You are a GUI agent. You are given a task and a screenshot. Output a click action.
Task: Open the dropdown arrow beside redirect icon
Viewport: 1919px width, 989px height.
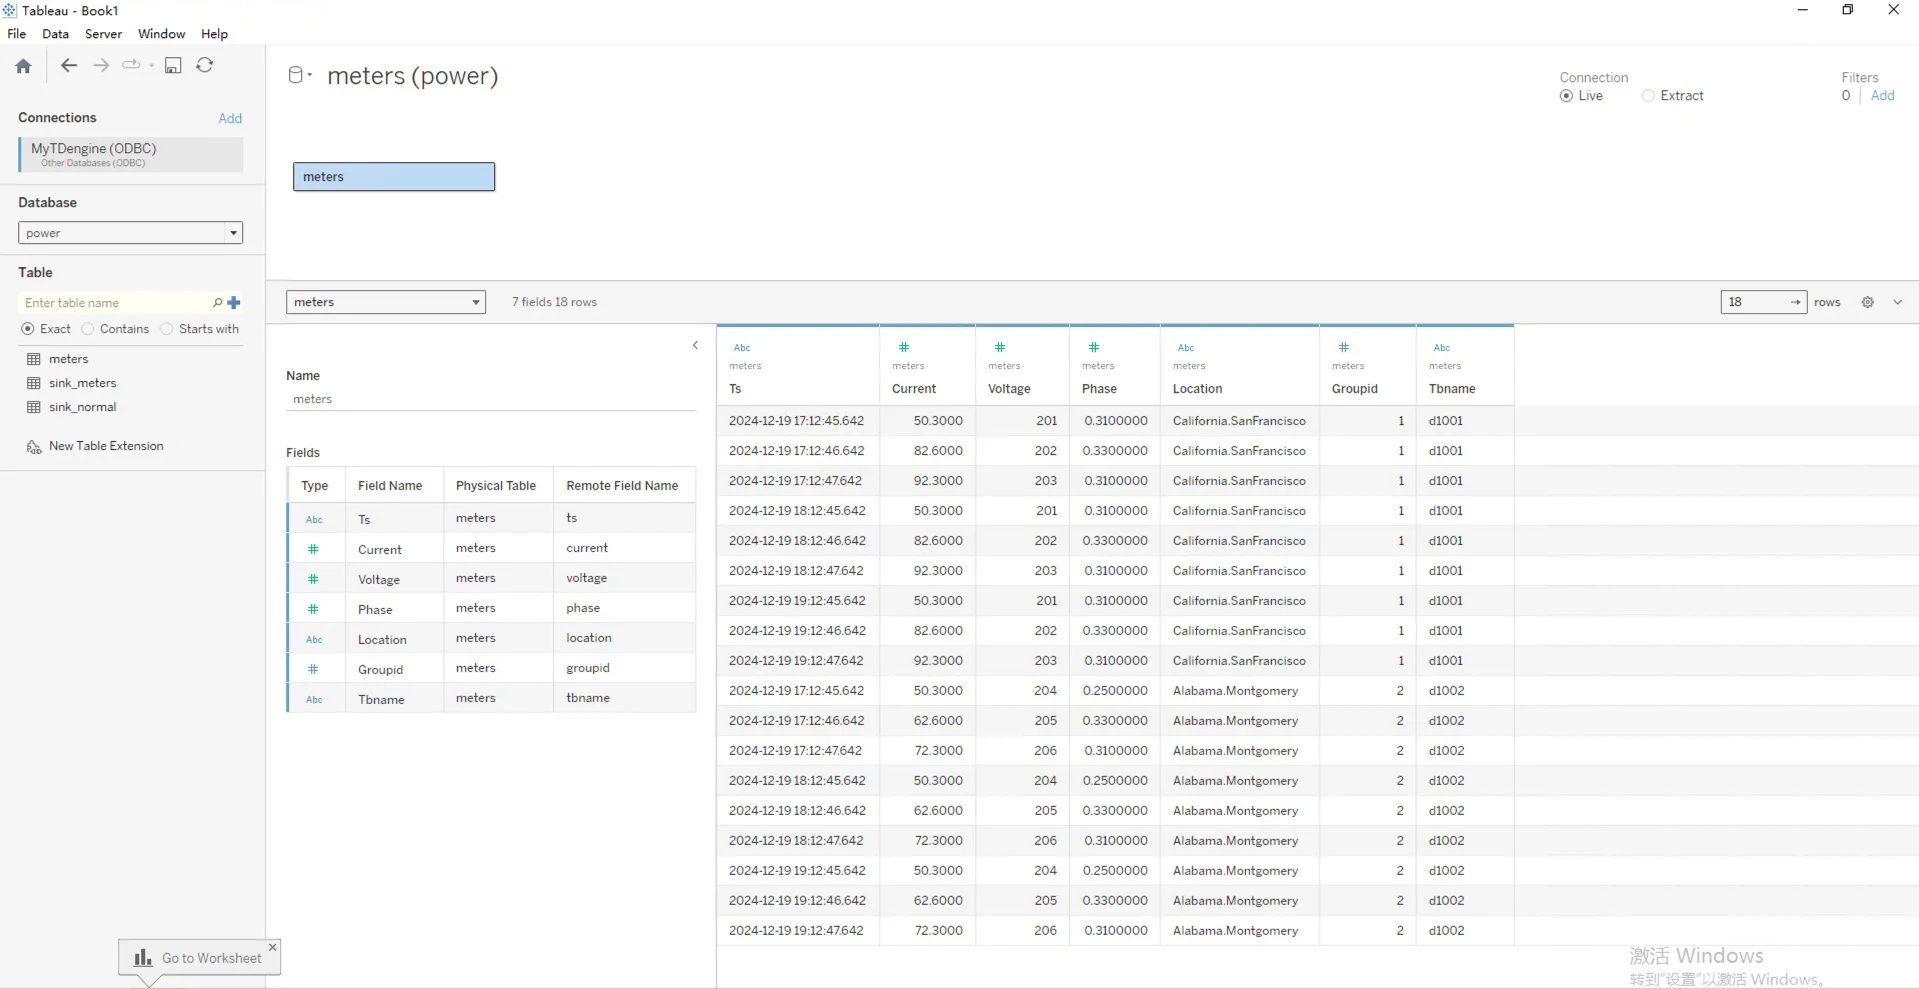tap(152, 66)
